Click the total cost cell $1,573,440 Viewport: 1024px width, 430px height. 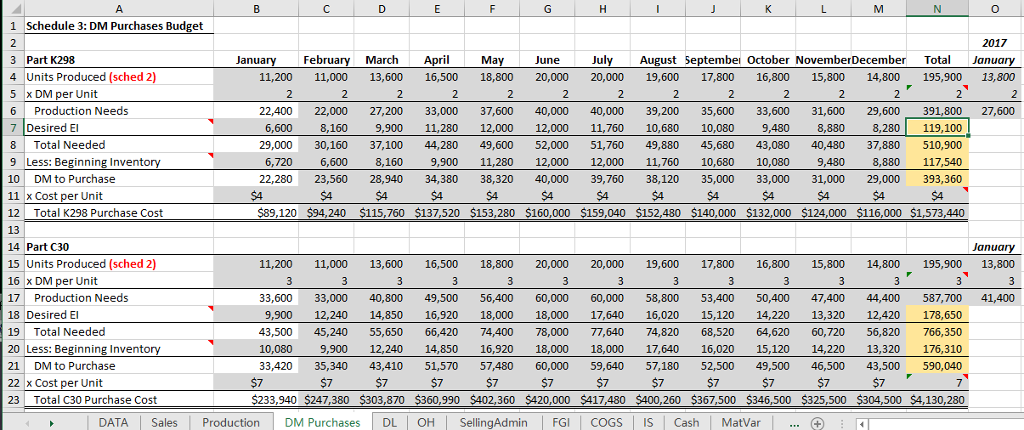pos(936,213)
